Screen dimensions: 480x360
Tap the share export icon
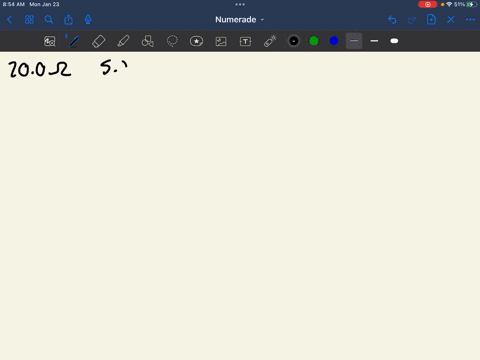68,20
